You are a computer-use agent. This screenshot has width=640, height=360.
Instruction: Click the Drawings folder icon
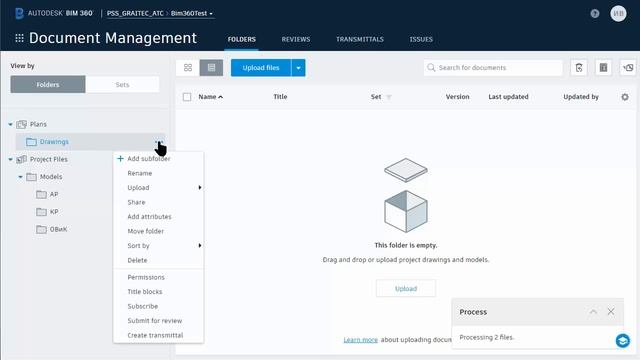coord(31,142)
